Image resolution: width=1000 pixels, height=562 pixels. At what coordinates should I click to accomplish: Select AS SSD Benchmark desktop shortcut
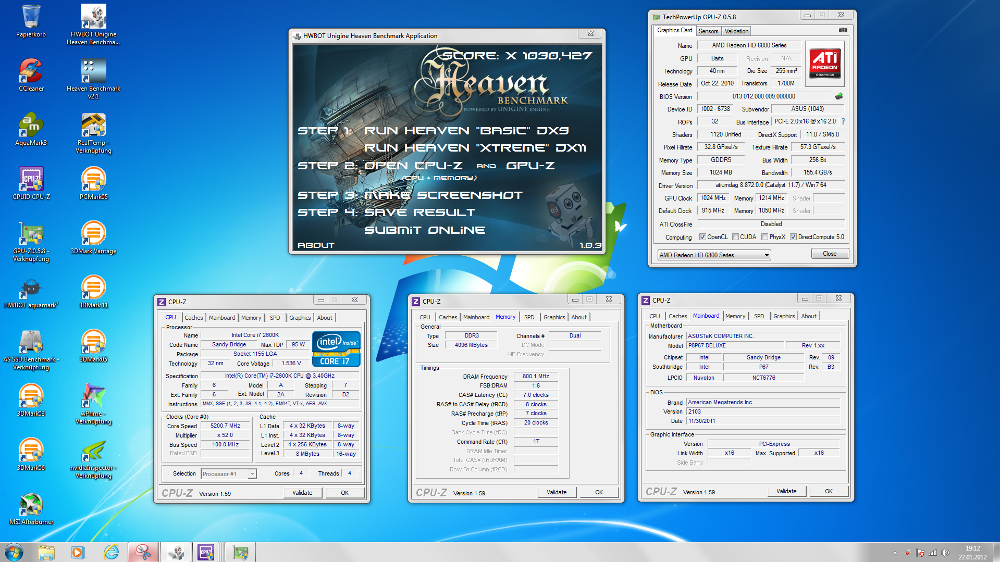(31, 350)
